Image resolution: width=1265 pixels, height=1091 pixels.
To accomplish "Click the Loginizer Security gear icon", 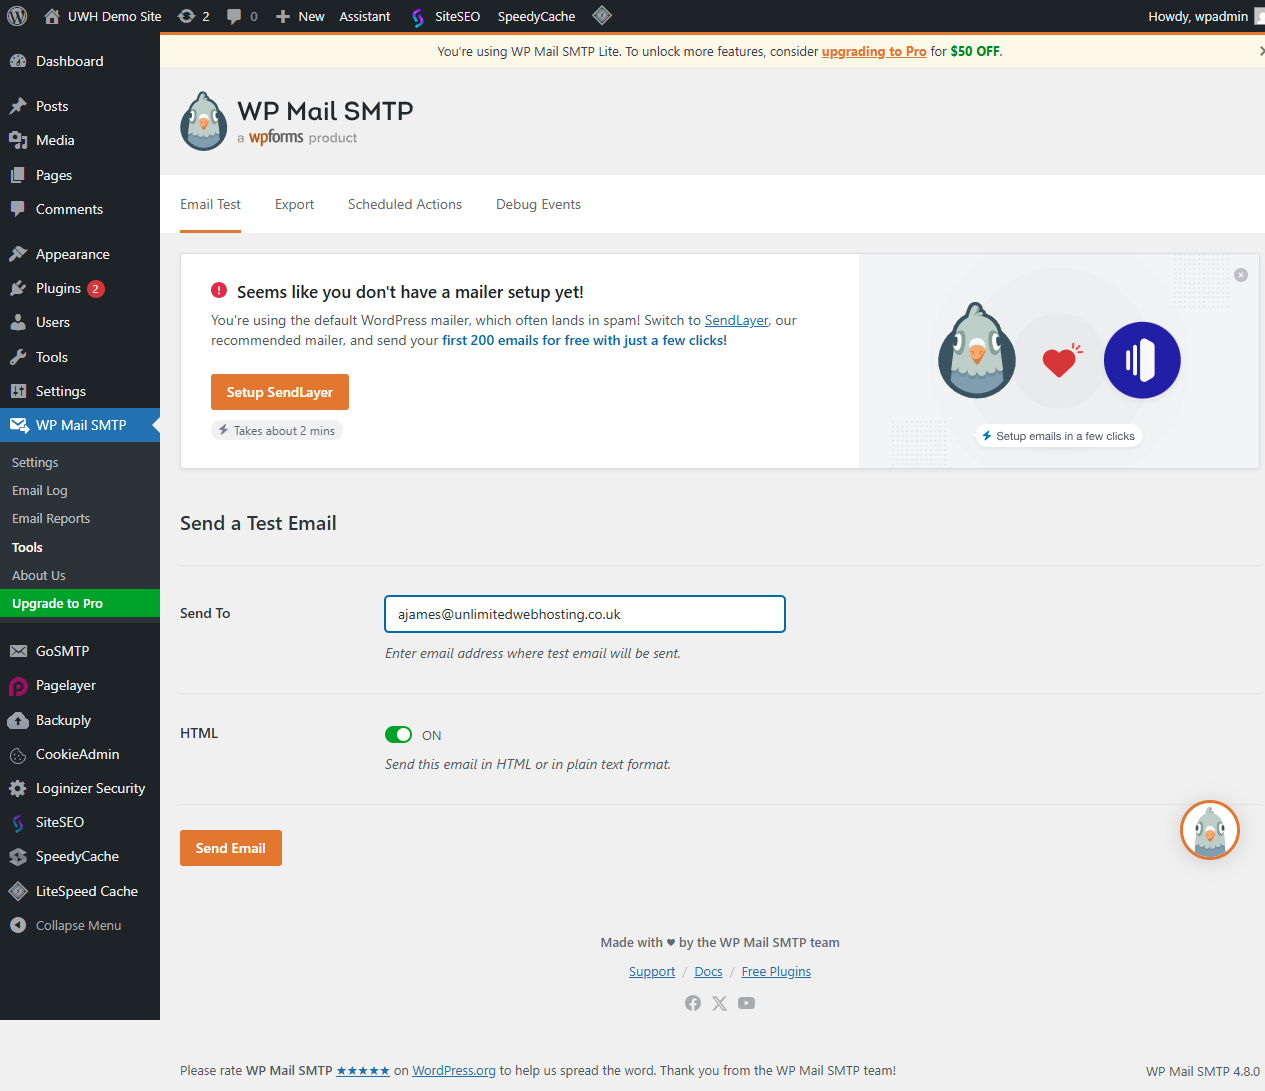I will point(18,788).
